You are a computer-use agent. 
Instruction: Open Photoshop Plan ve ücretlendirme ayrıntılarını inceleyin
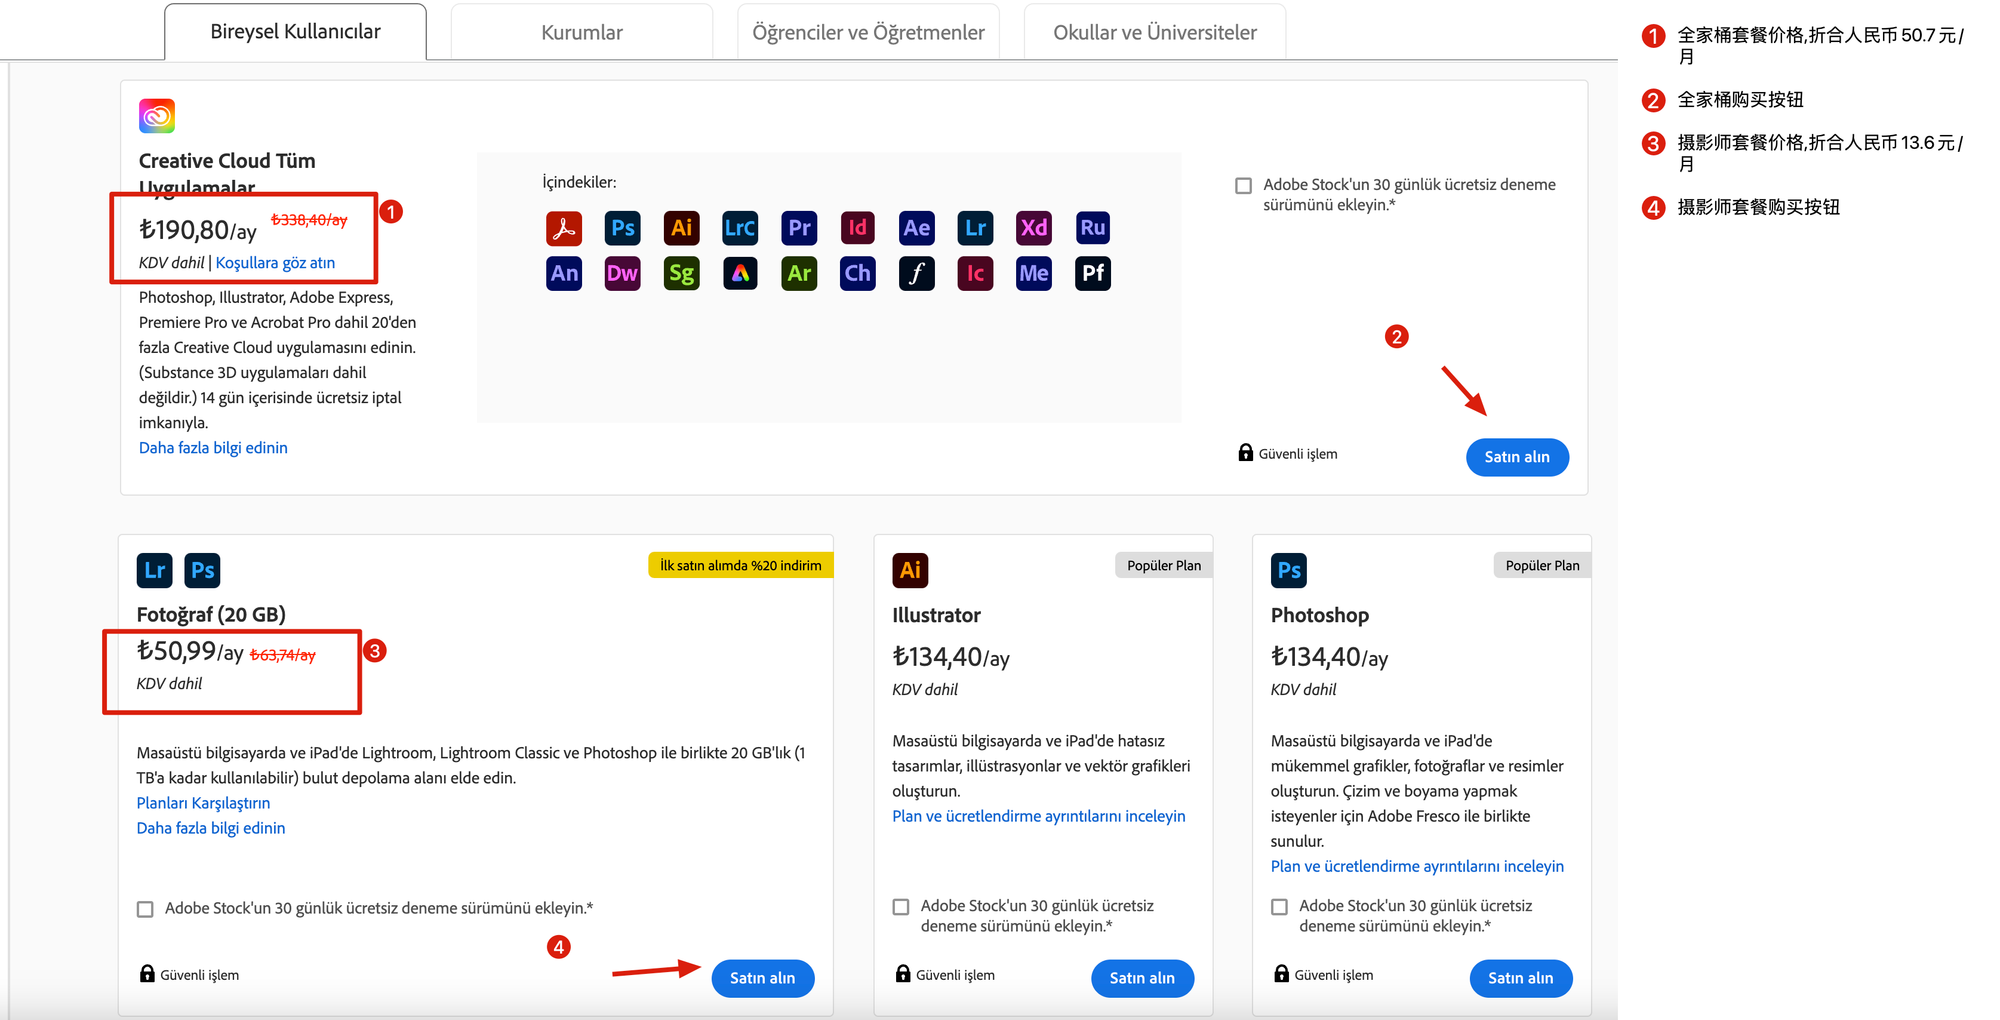click(x=1417, y=866)
